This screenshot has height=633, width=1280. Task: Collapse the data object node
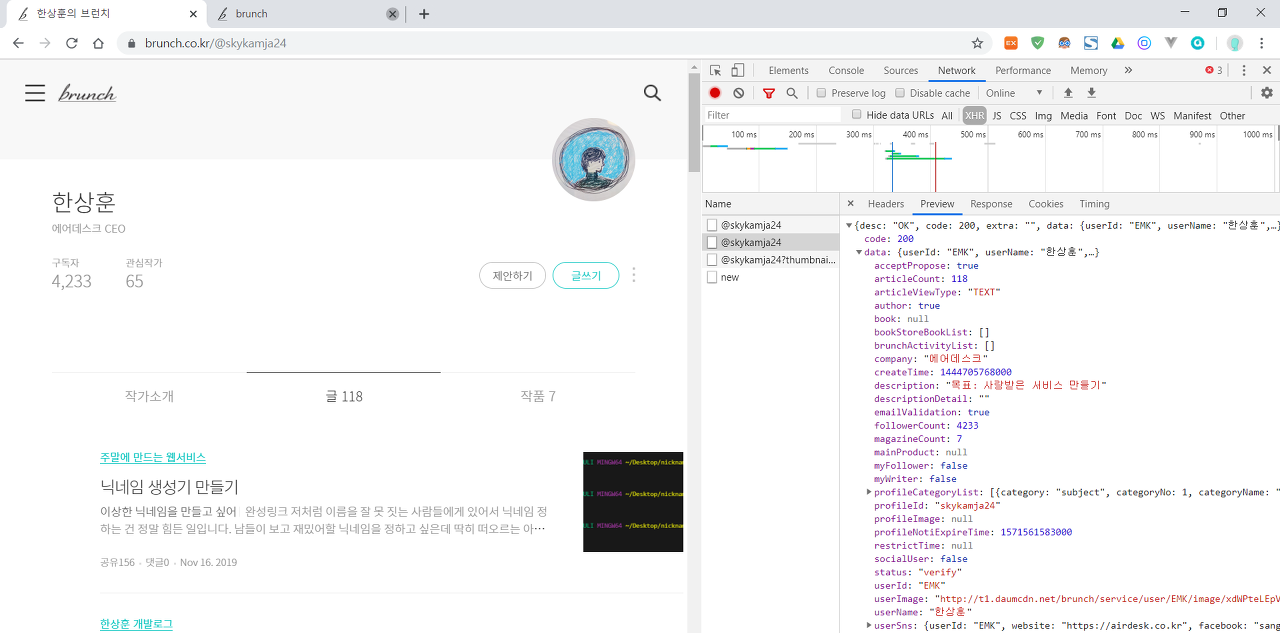(x=859, y=252)
